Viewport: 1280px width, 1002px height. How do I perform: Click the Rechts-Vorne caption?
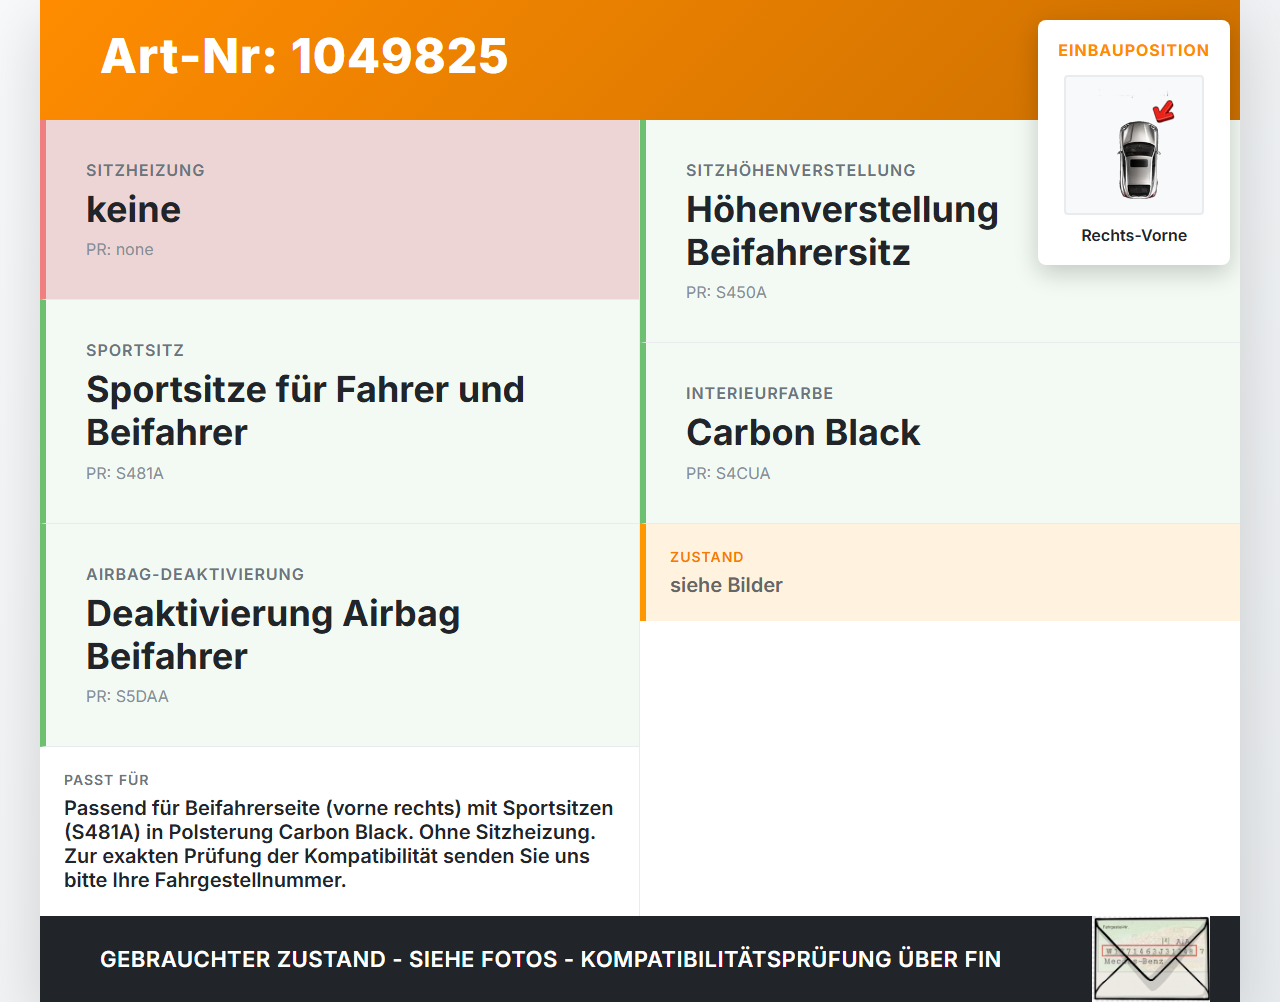click(1134, 235)
